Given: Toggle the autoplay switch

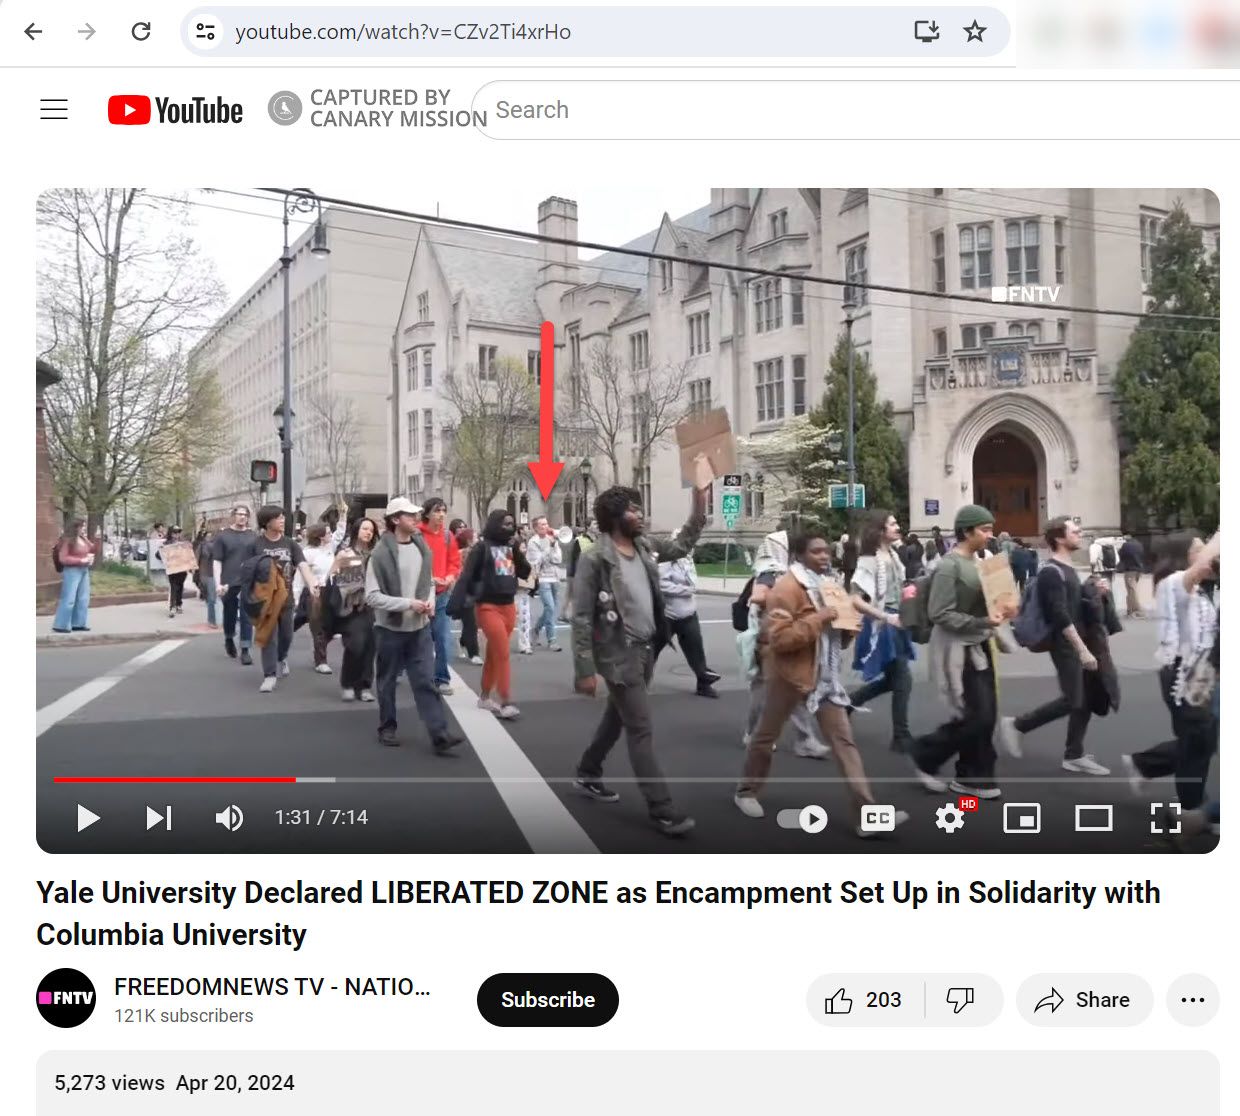Looking at the screenshot, I should pyautogui.click(x=802, y=819).
